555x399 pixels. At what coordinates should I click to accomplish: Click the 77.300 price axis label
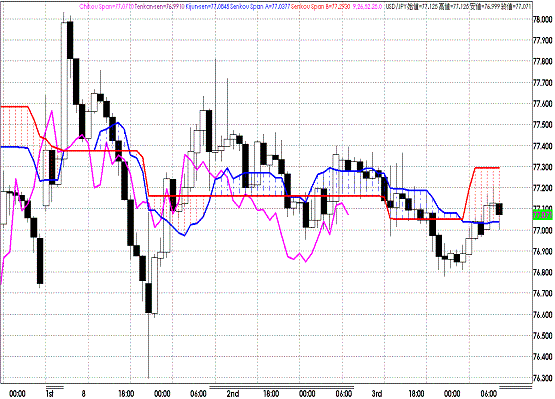tap(542, 167)
